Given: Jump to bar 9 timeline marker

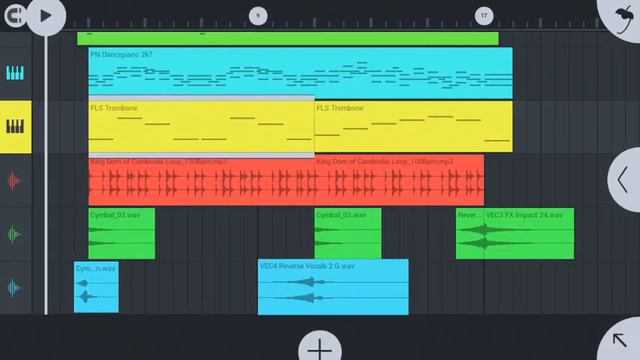Looking at the screenshot, I should tap(258, 16).
